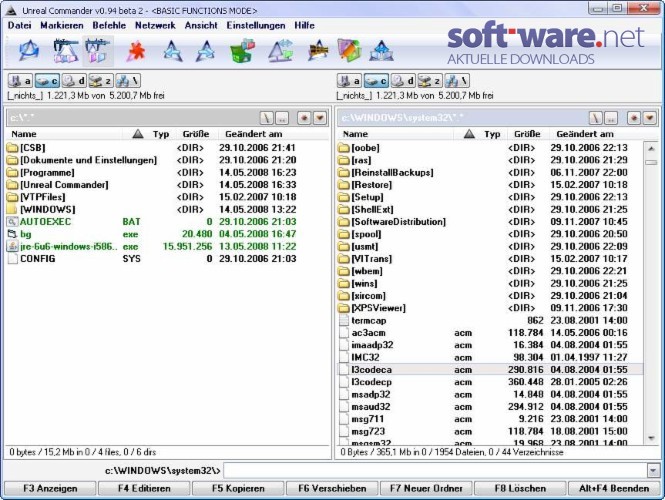Go to parent directory in right panel
Screen dimensions: 665x500
(611, 118)
